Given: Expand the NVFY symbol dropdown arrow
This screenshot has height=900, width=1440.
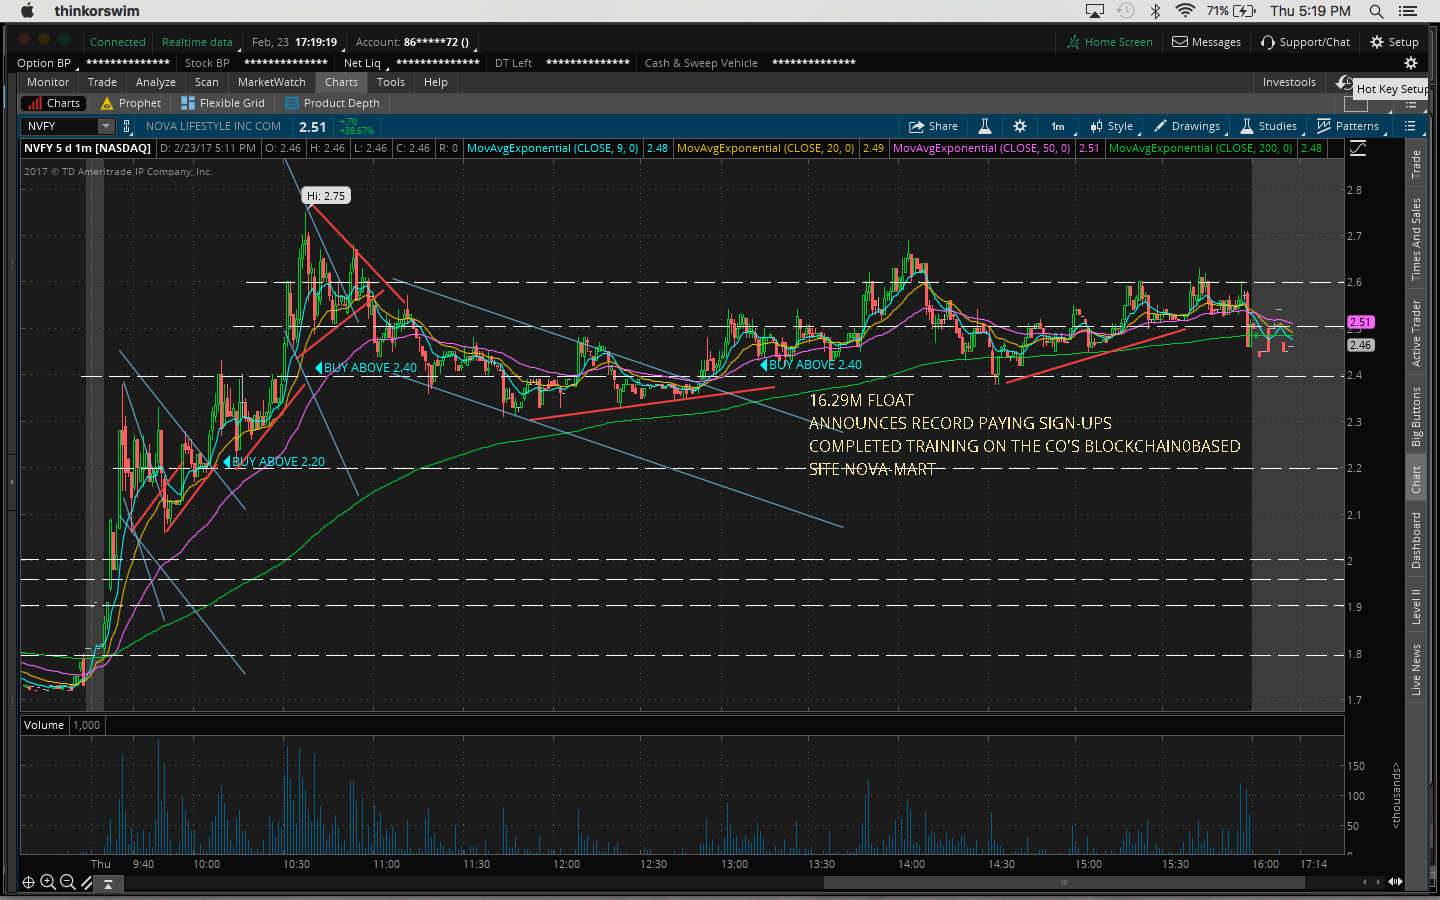Looking at the screenshot, I should 106,126.
